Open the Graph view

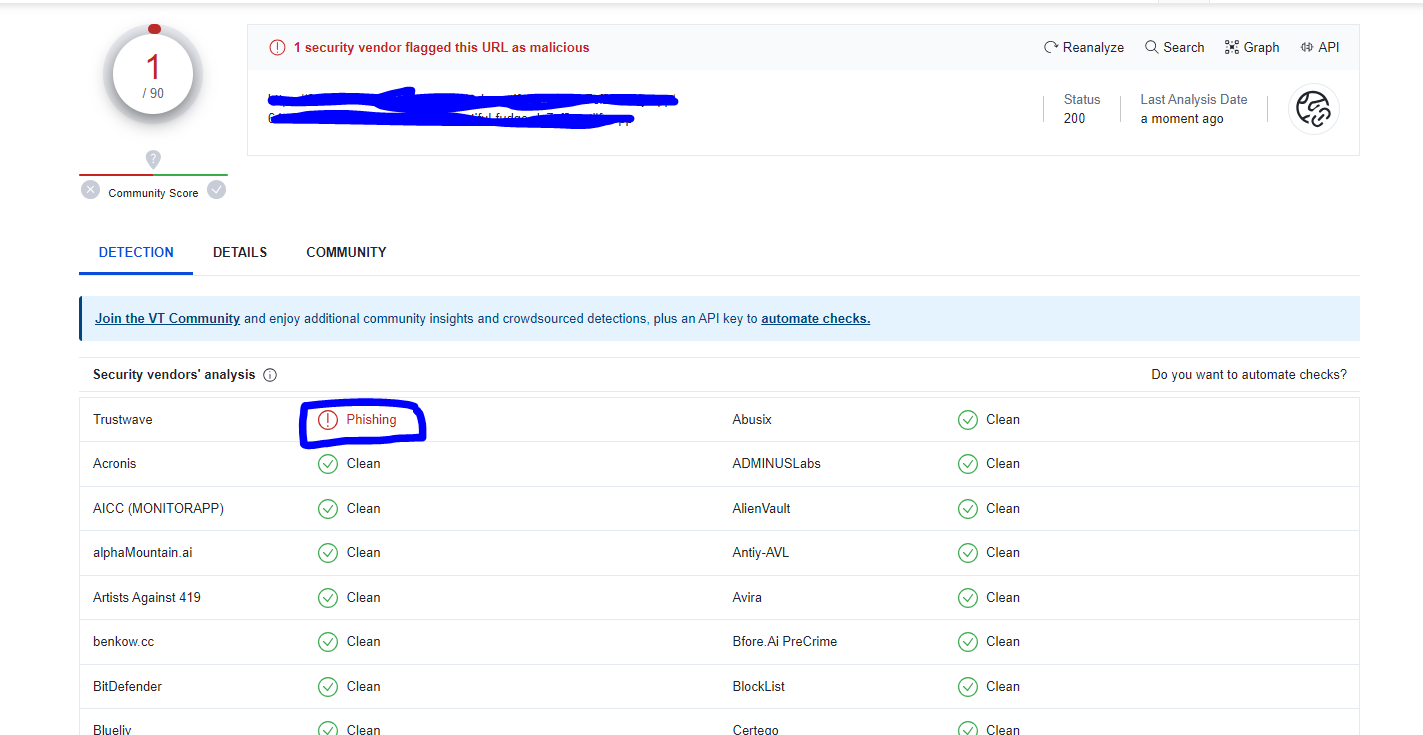click(x=1252, y=47)
